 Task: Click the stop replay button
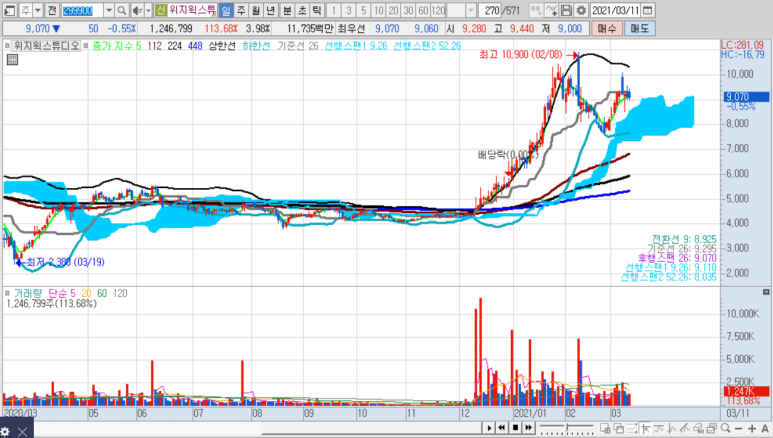[515, 428]
